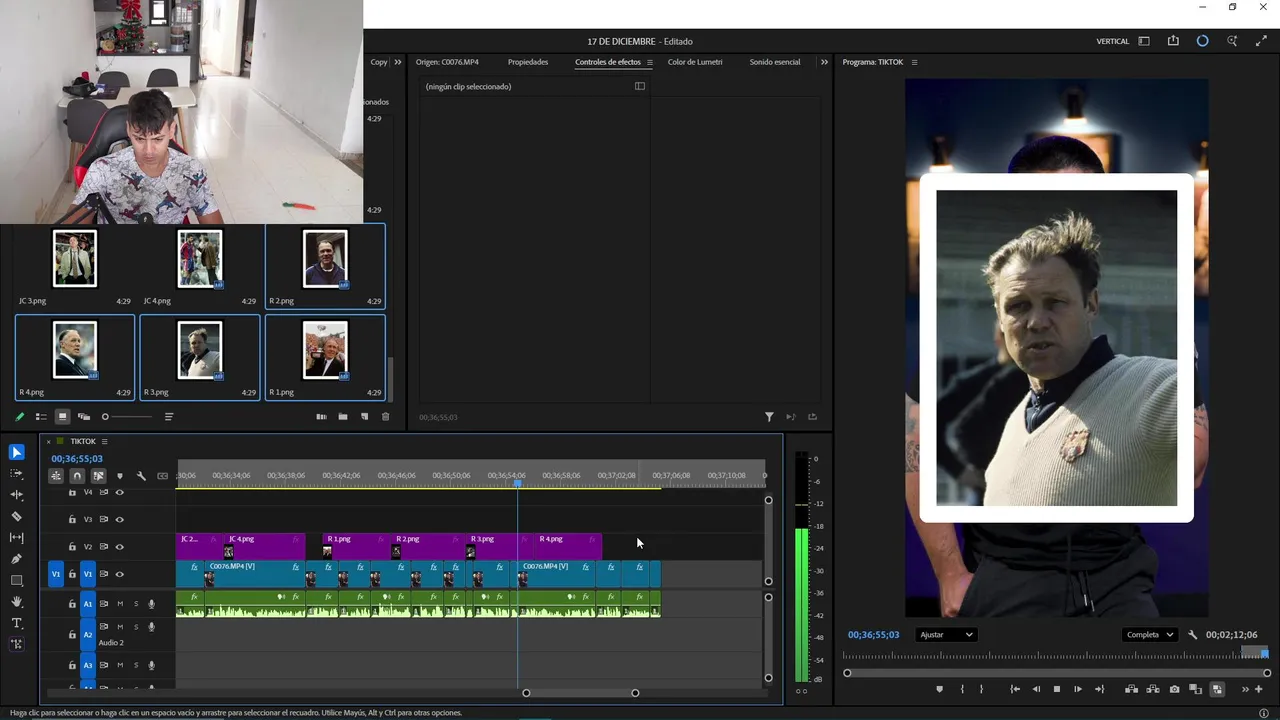The width and height of the screenshot is (1280, 720).
Task: Open the Origen: C0076.MP4 tab
Action: (447, 62)
